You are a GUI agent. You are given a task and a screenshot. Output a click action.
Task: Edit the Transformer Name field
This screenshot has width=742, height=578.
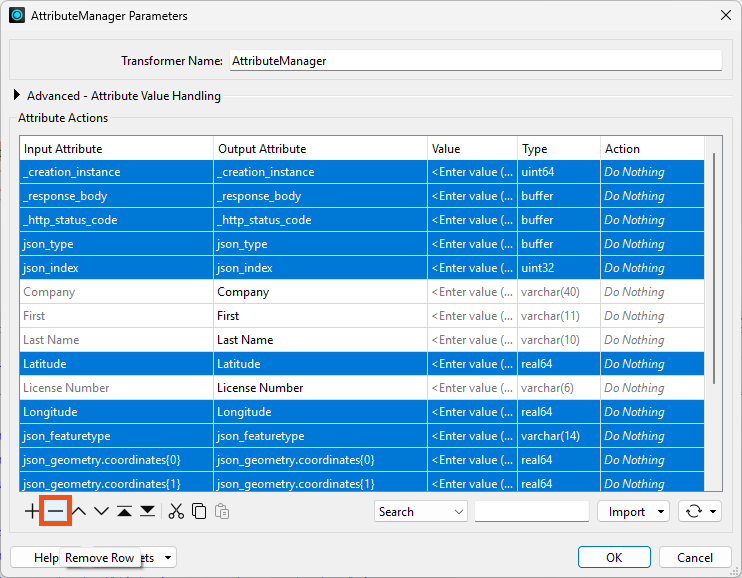(476, 61)
